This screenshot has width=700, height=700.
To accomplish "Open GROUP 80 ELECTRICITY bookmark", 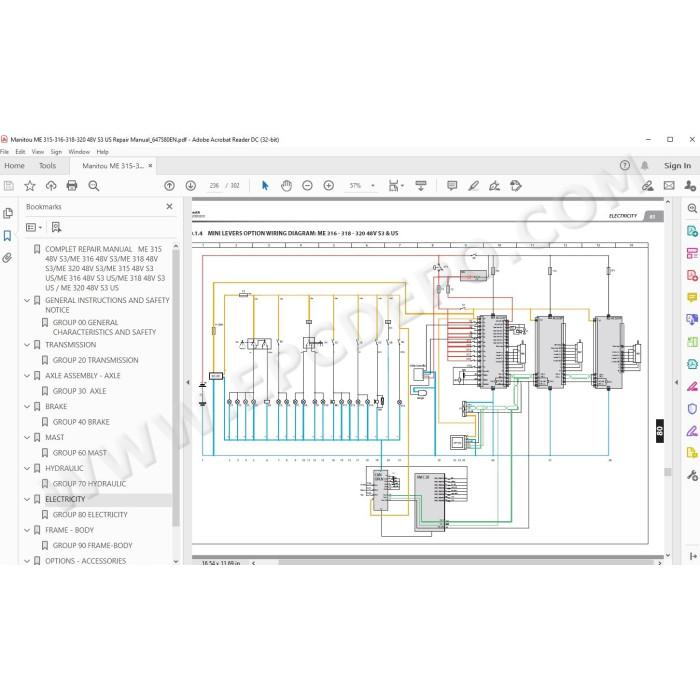I will [90, 515].
